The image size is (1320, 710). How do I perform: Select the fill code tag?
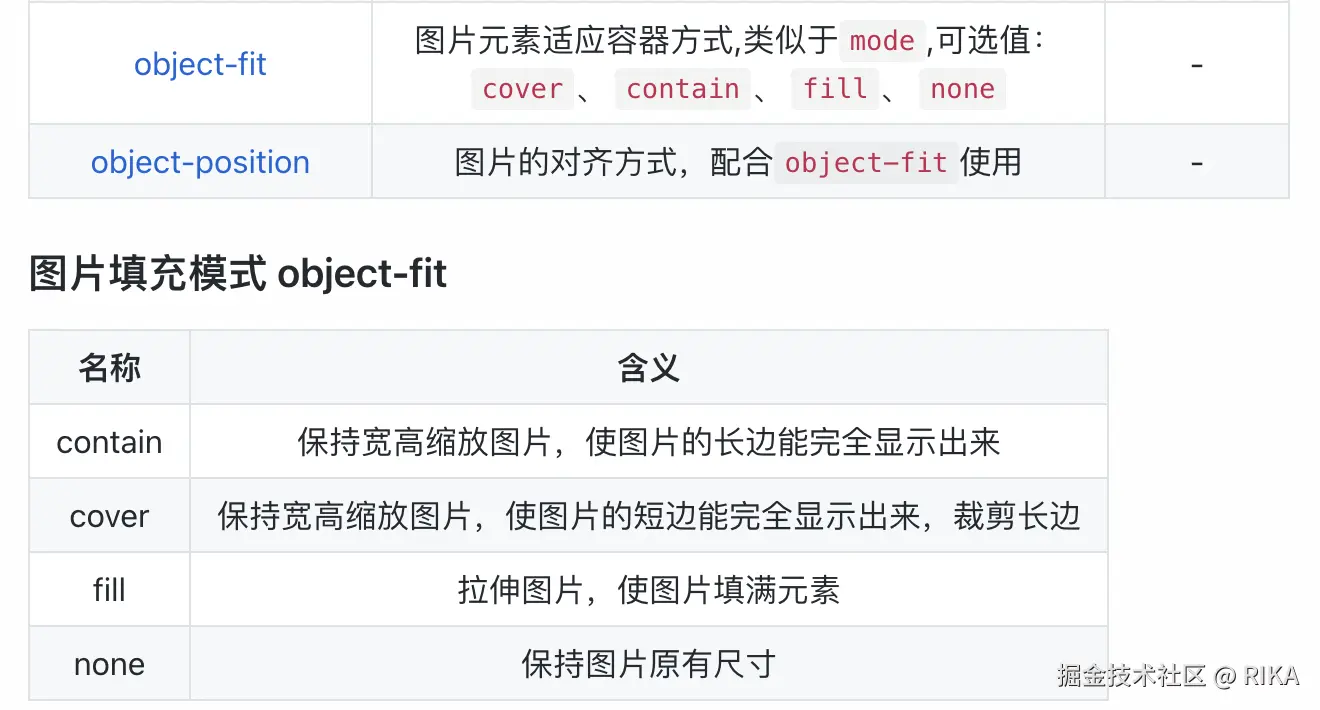click(x=835, y=89)
